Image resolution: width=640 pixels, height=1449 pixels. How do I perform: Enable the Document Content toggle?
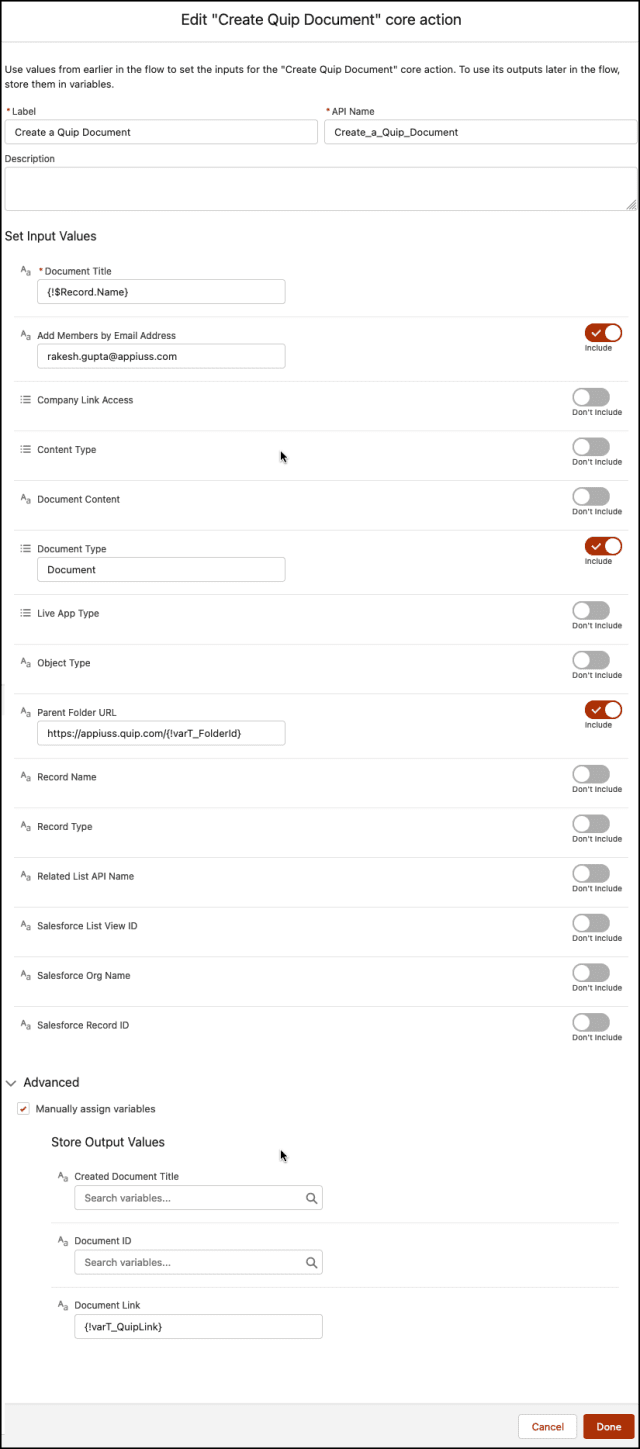591,496
